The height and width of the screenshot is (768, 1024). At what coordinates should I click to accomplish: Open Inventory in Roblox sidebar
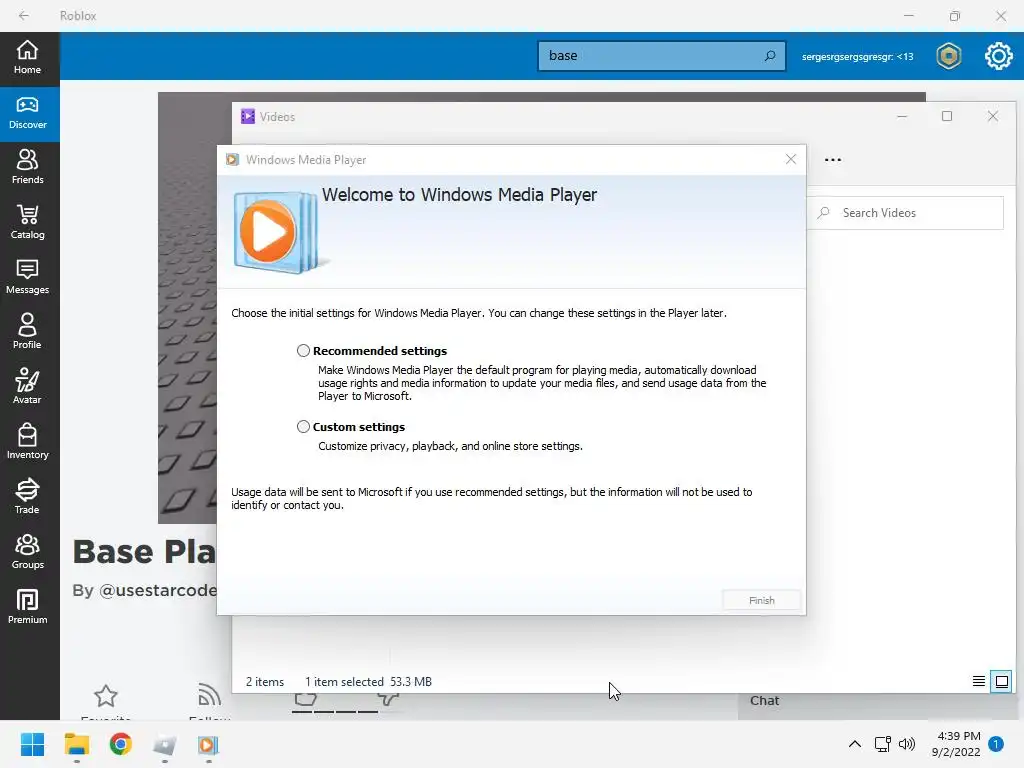tap(27, 442)
